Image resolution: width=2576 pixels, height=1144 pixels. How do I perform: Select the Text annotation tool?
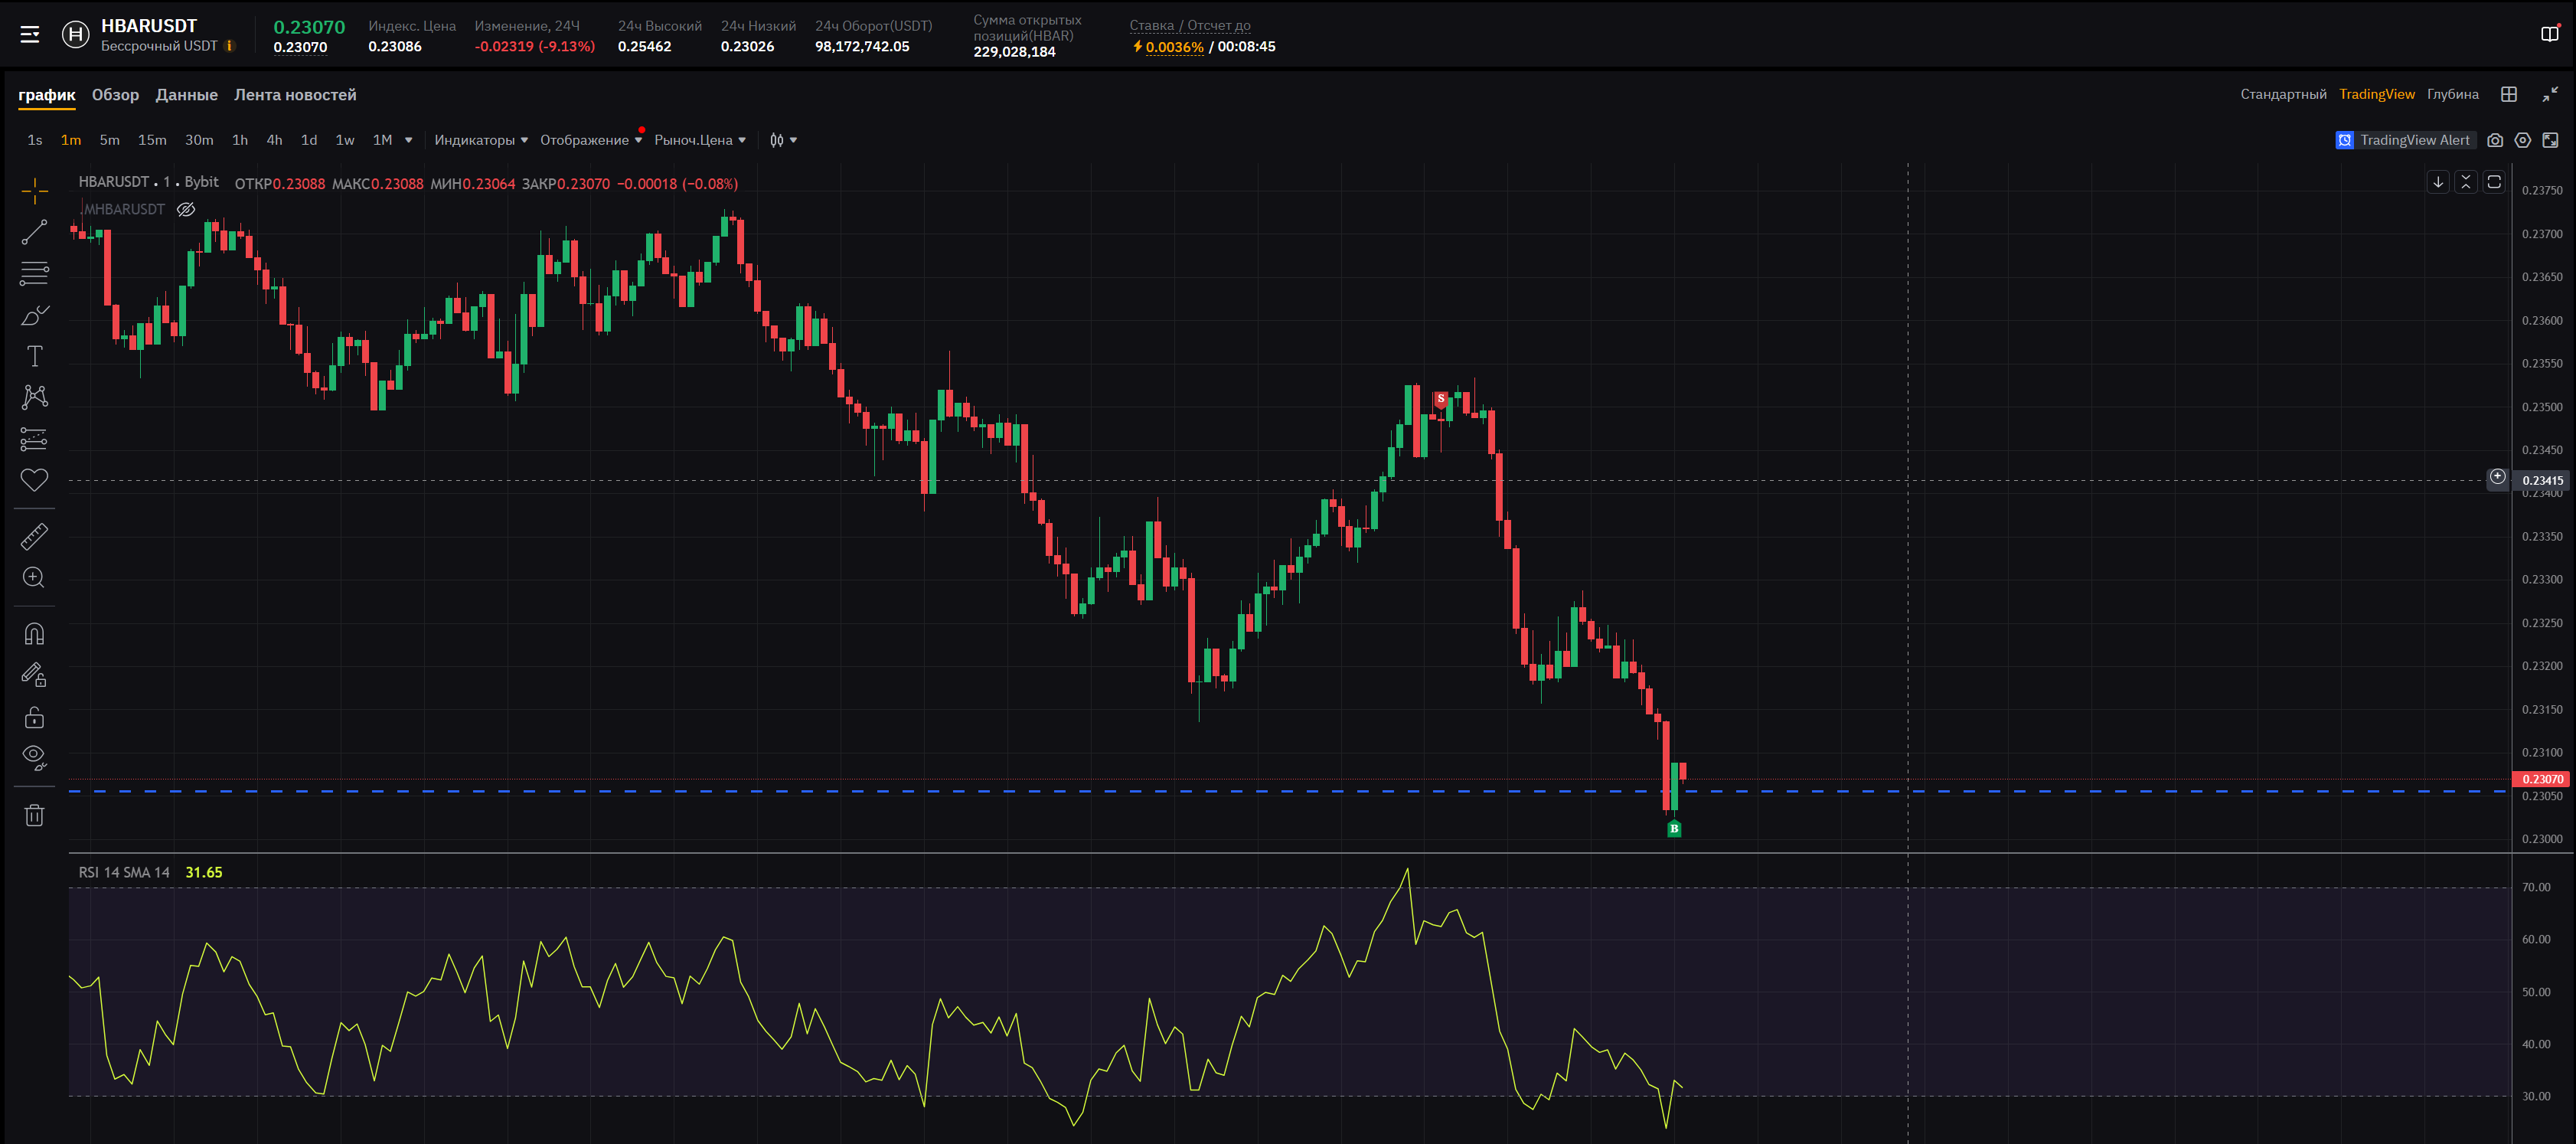point(34,356)
